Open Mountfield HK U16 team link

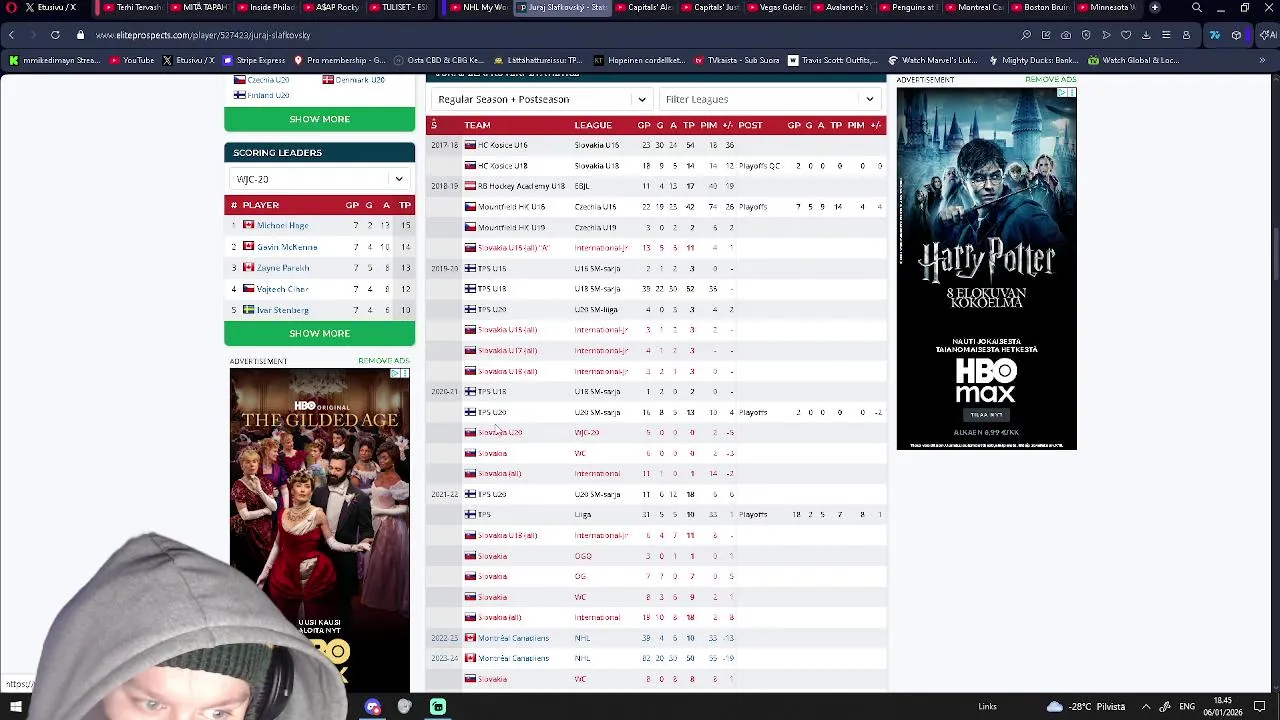coord(511,207)
